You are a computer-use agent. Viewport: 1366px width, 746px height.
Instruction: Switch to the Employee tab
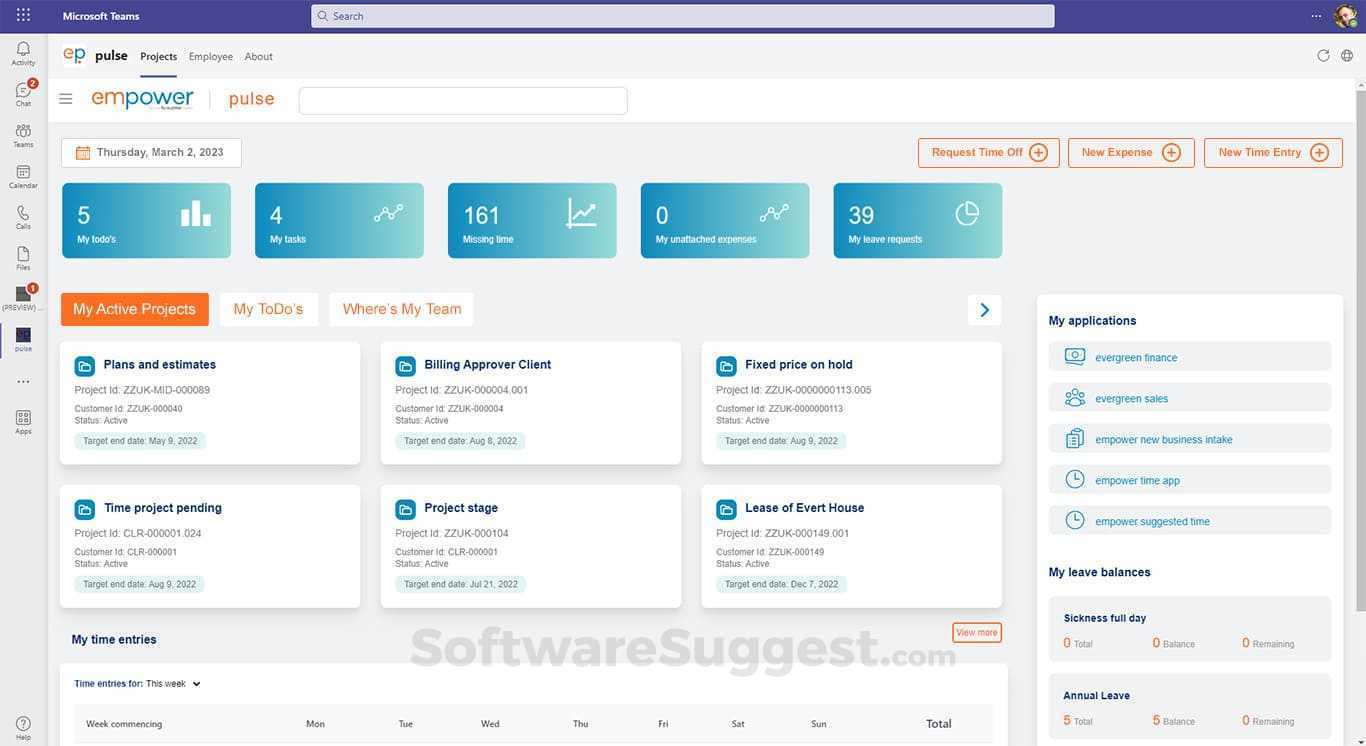210,57
